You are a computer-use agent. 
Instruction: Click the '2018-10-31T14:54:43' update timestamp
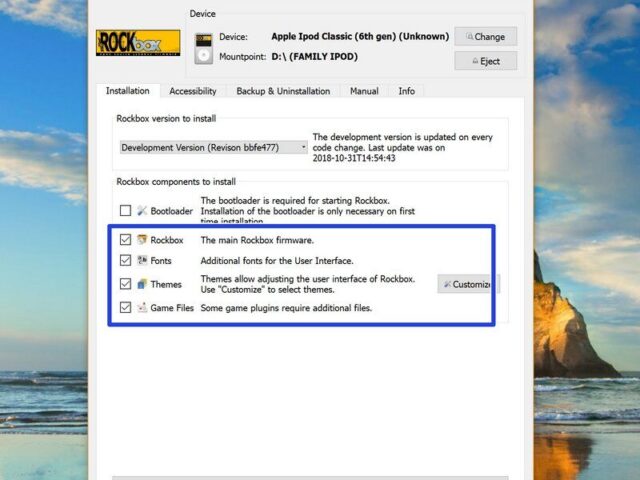click(354, 158)
